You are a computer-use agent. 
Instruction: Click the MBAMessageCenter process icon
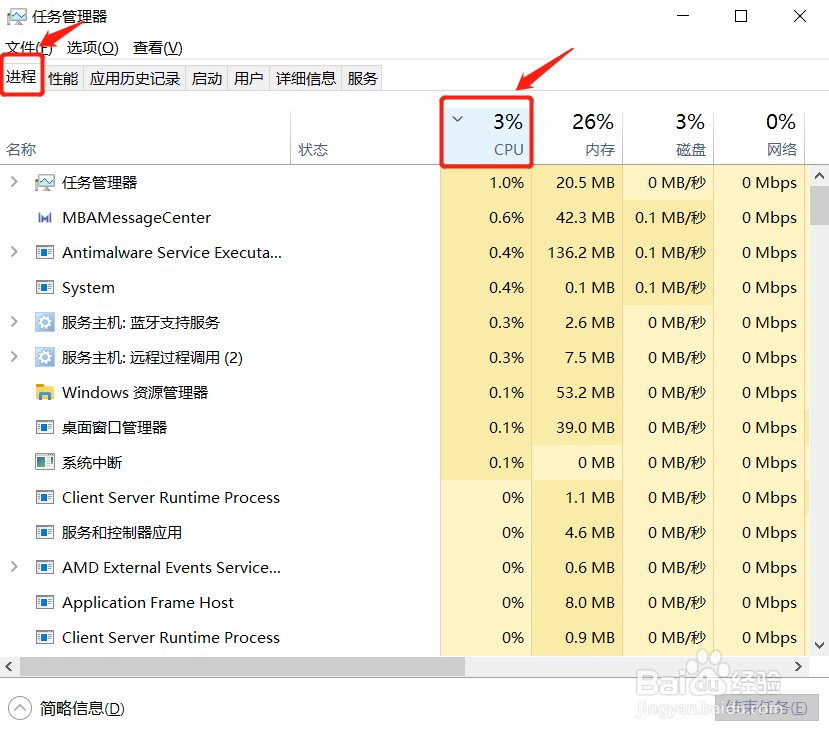[44, 217]
